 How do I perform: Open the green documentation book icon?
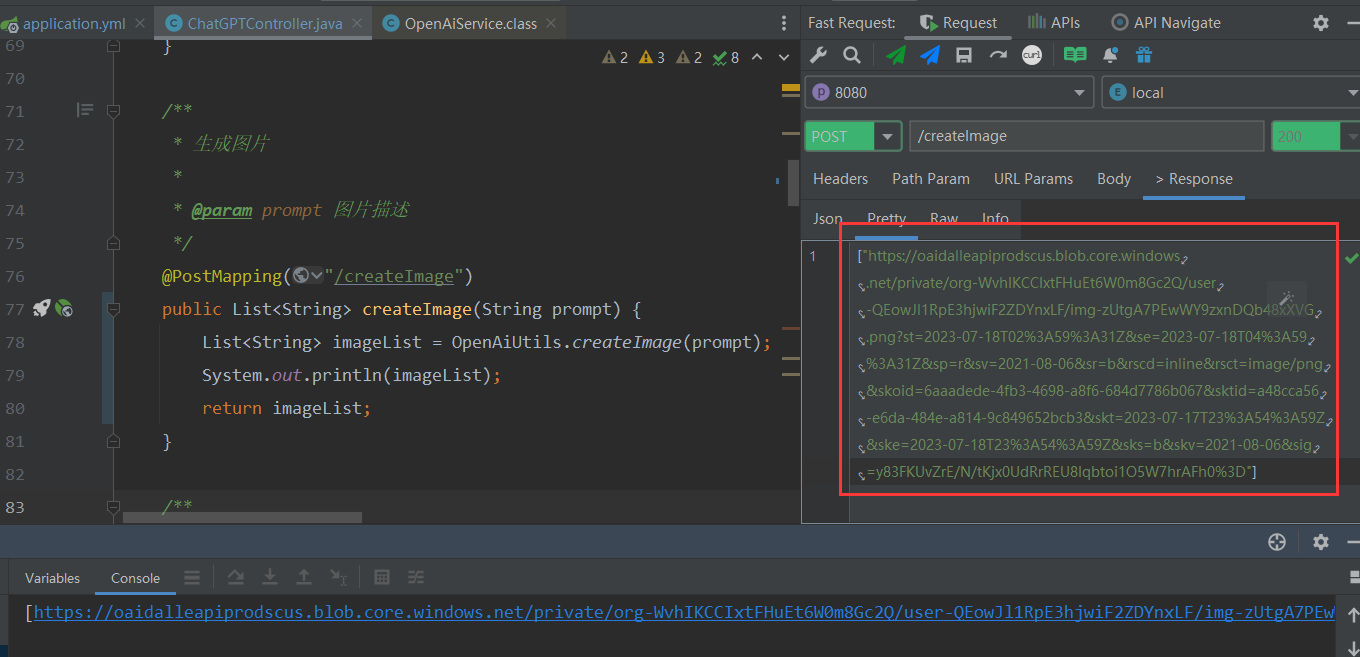point(1075,56)
